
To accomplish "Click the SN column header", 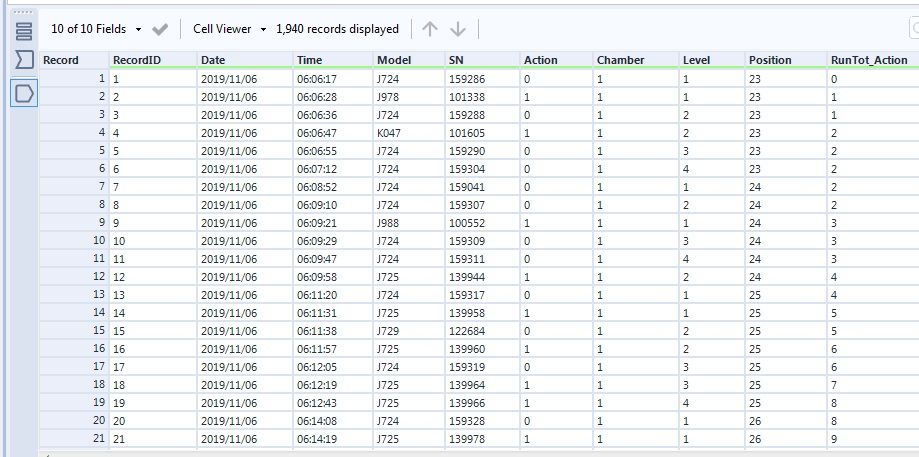I will (x=482, y=60).
